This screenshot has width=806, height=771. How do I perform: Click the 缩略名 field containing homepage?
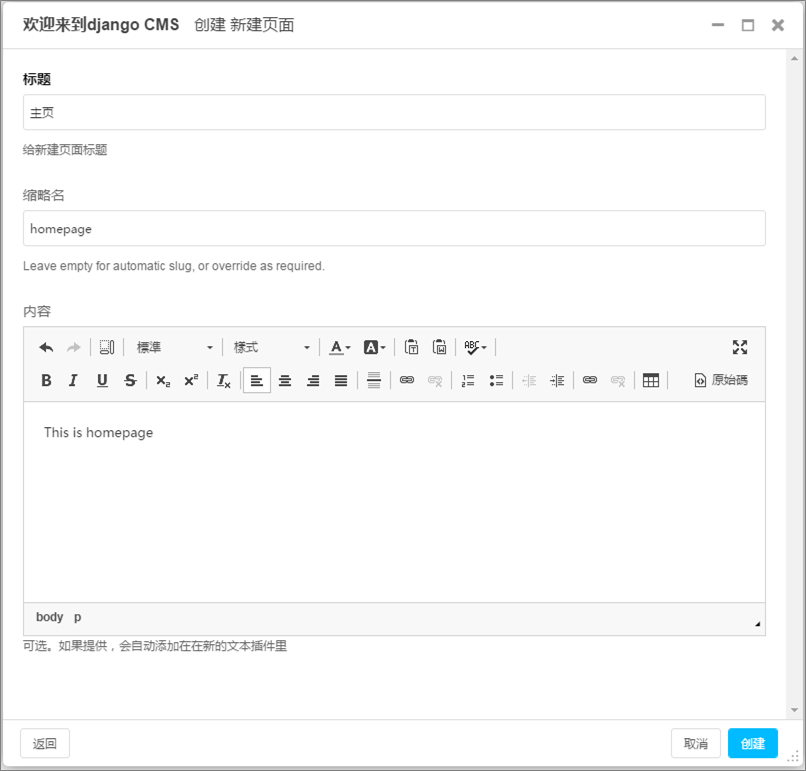(394, 228)
